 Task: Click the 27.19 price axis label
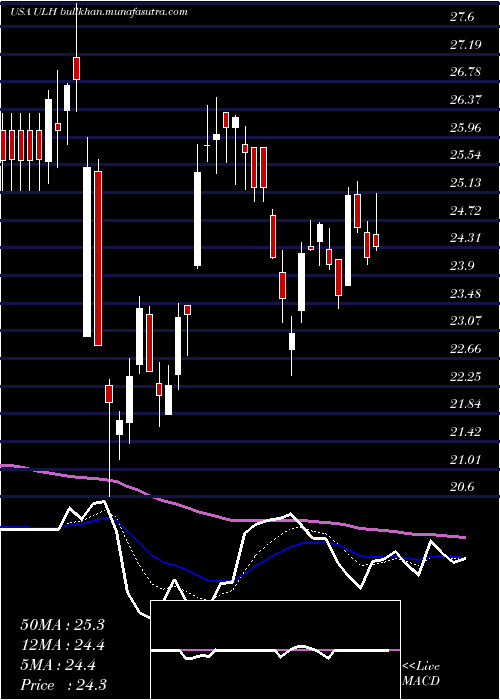(466, 44)
